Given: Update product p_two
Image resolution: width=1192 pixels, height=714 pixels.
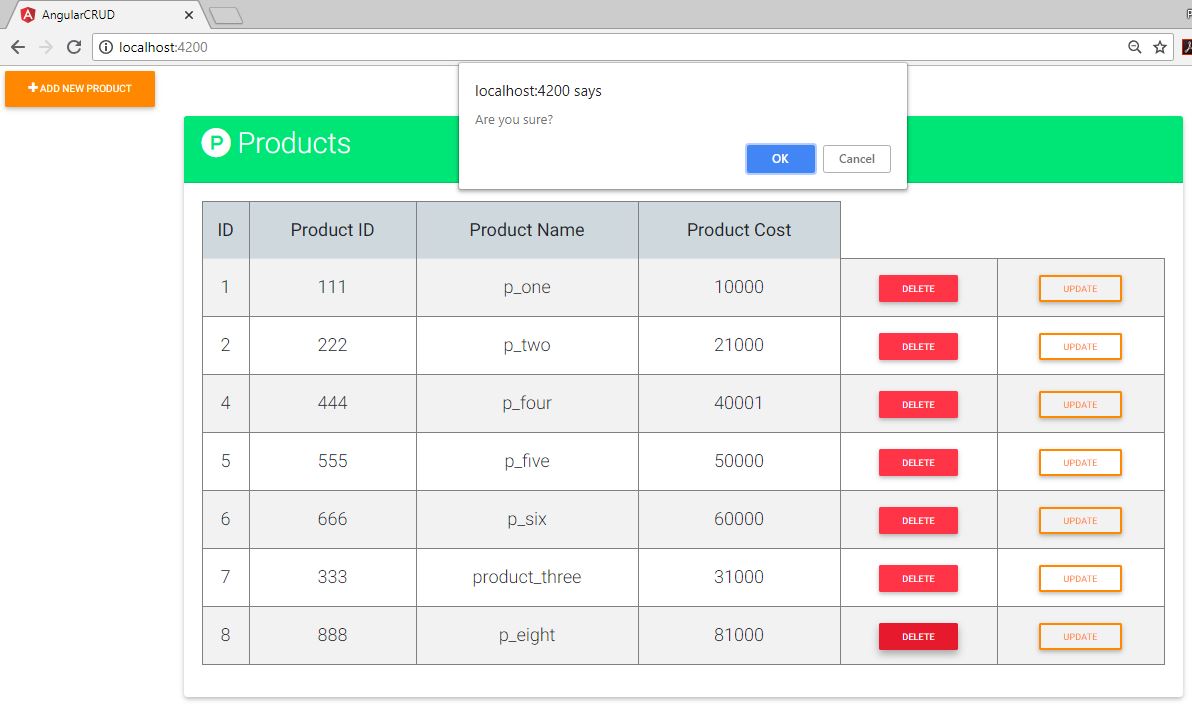Looking at the screenshot, I should (1080, 346).
